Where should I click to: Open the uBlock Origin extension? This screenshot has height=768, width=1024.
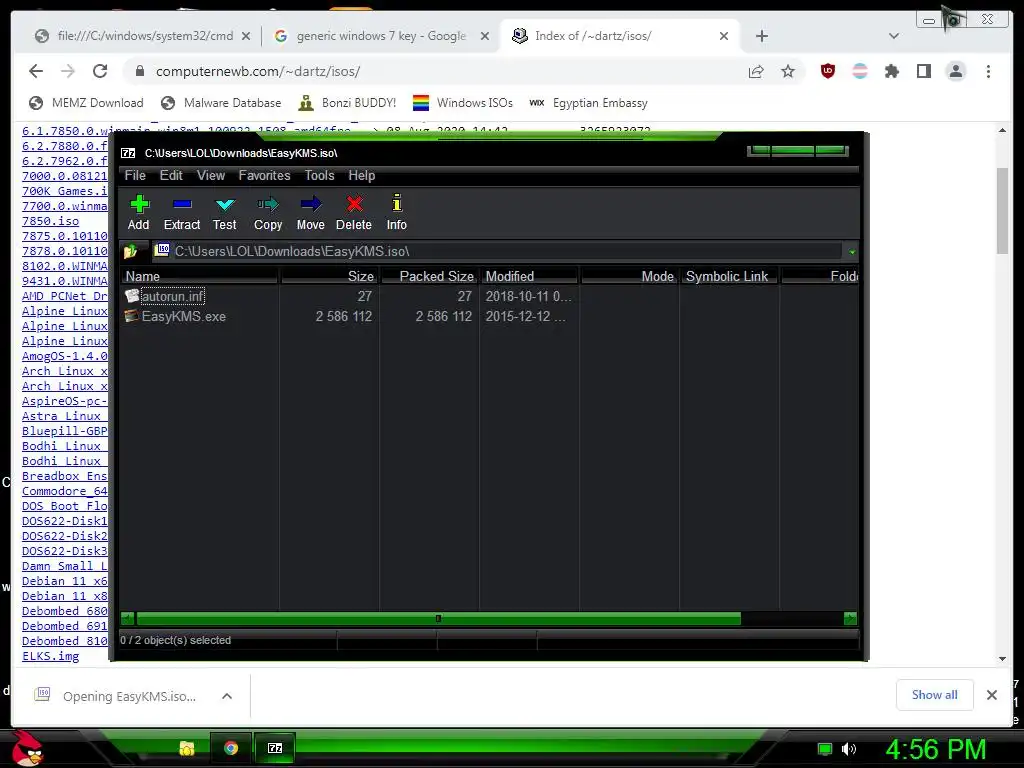pyautogui.click(x=828, y=71)
